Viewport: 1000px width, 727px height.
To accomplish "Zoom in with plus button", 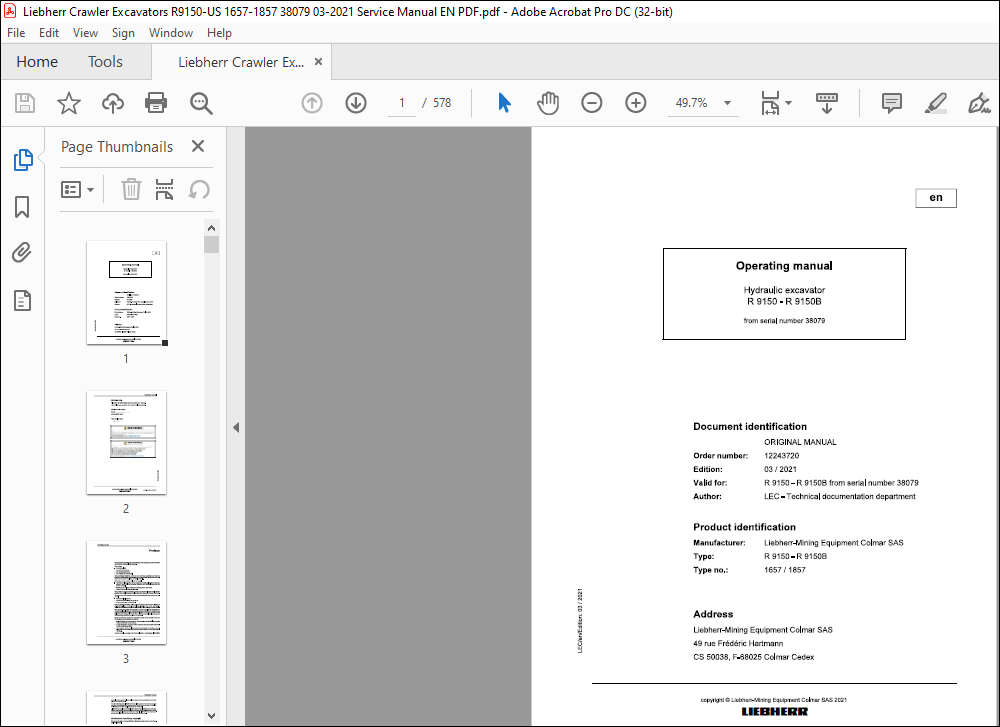I will pos(635,103).
